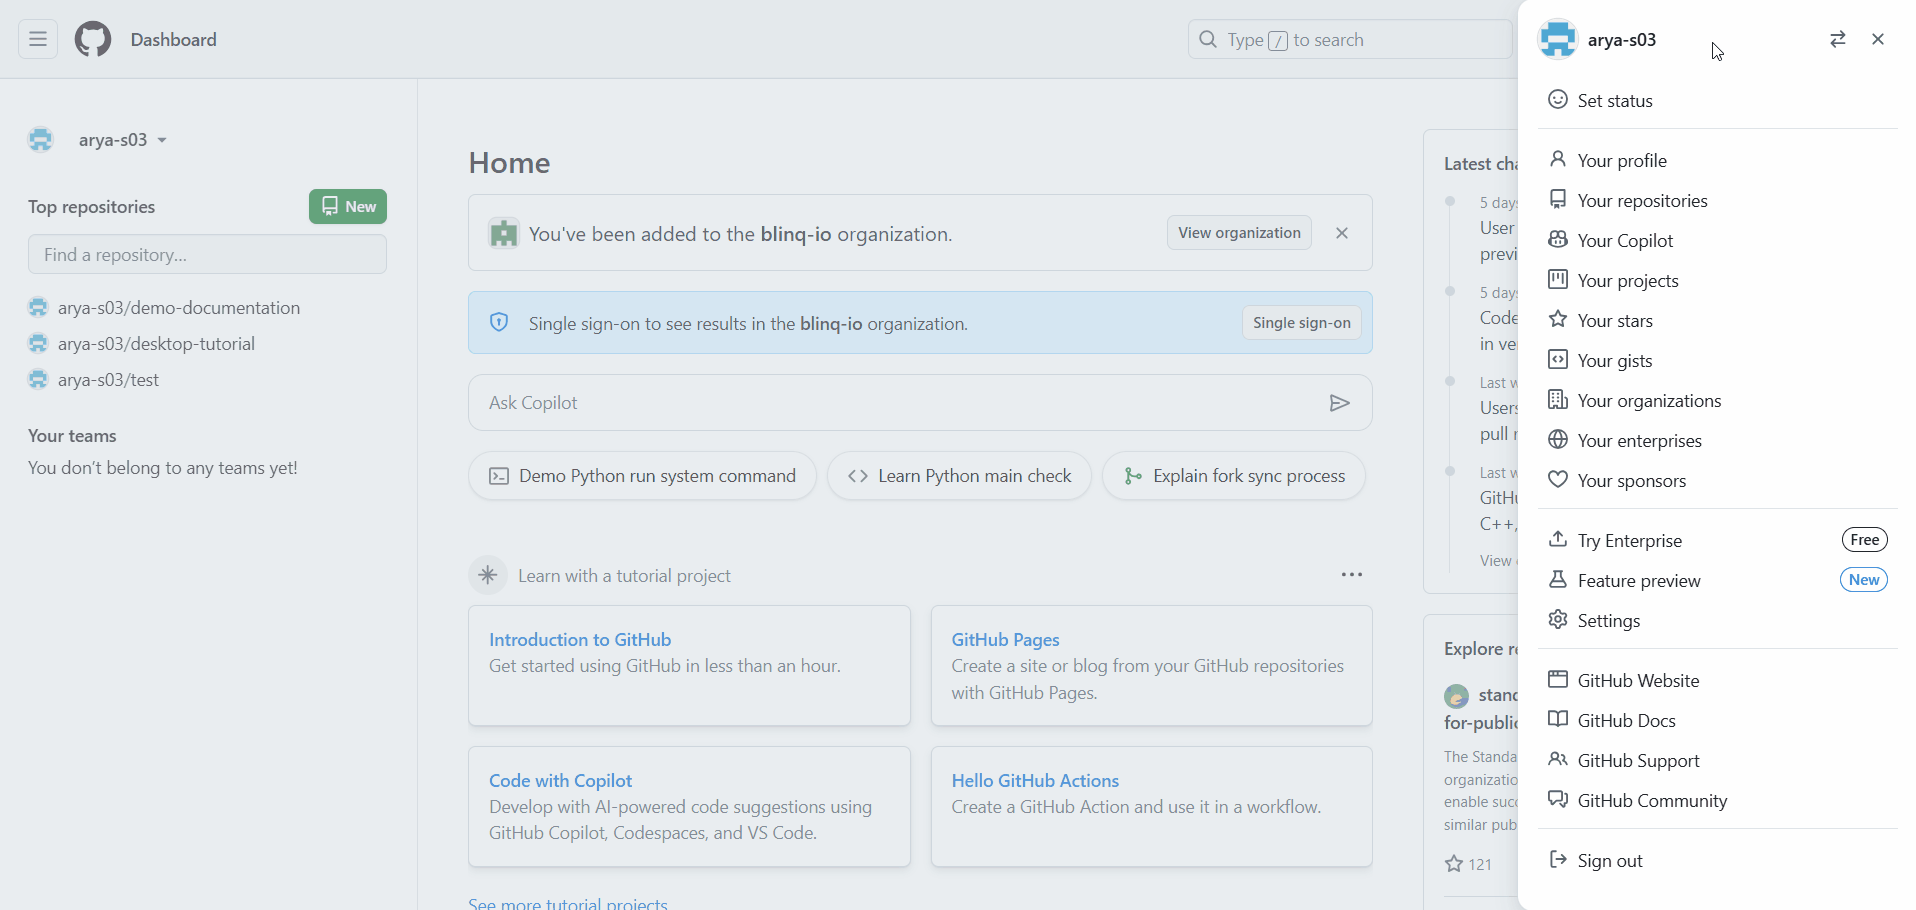Click the shield icon in single sign-on banner
The width and height of the screenshot is (1916, 910).
[x=499, y=322]
